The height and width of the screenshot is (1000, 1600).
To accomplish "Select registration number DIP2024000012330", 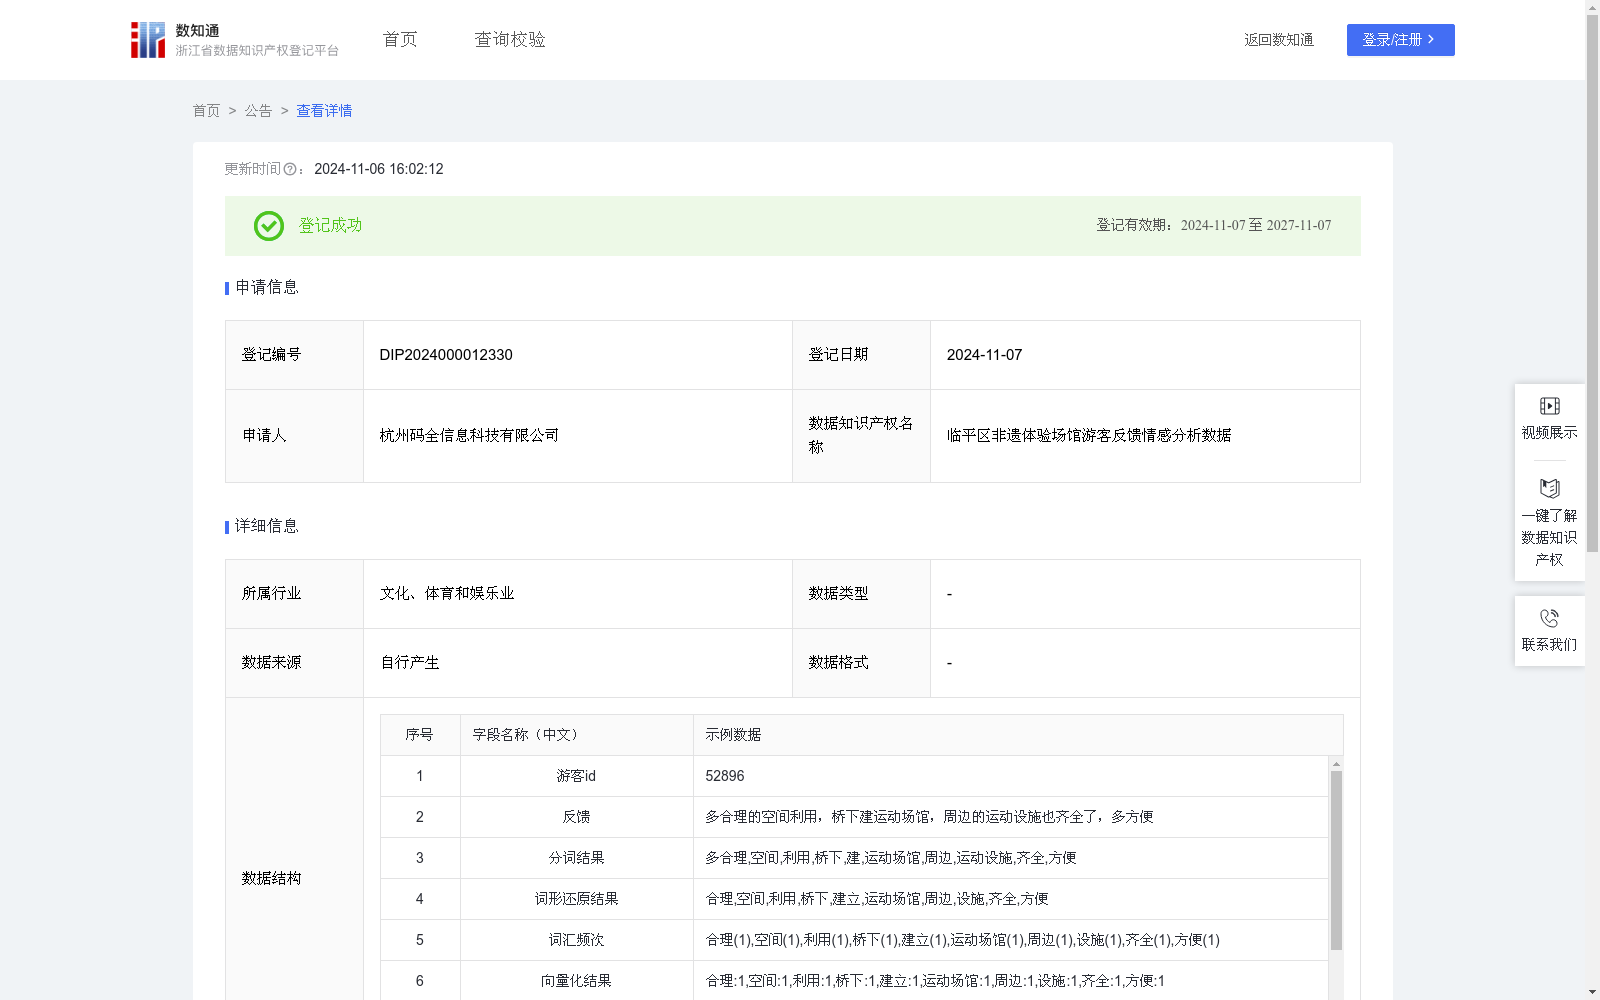I will coord(446,355).
